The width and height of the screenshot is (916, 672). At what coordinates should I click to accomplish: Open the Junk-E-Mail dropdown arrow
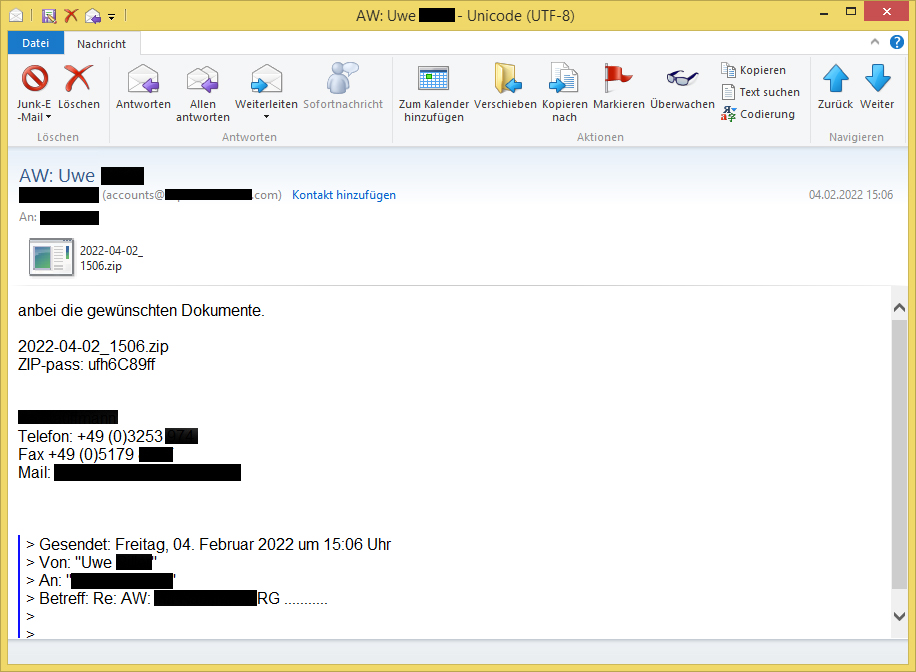point(48,117)
